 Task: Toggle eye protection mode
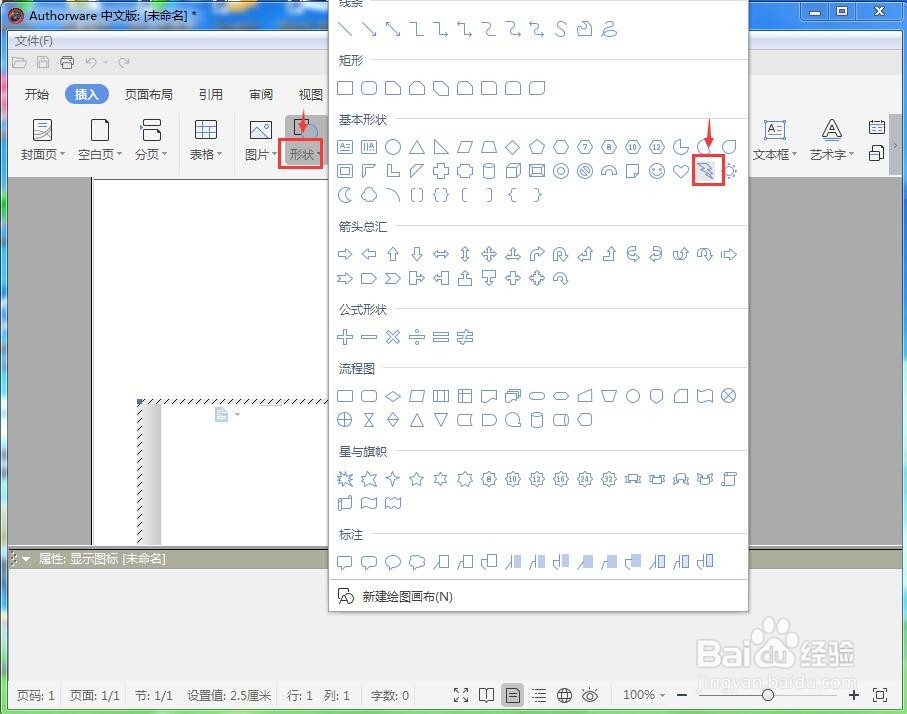590,694
